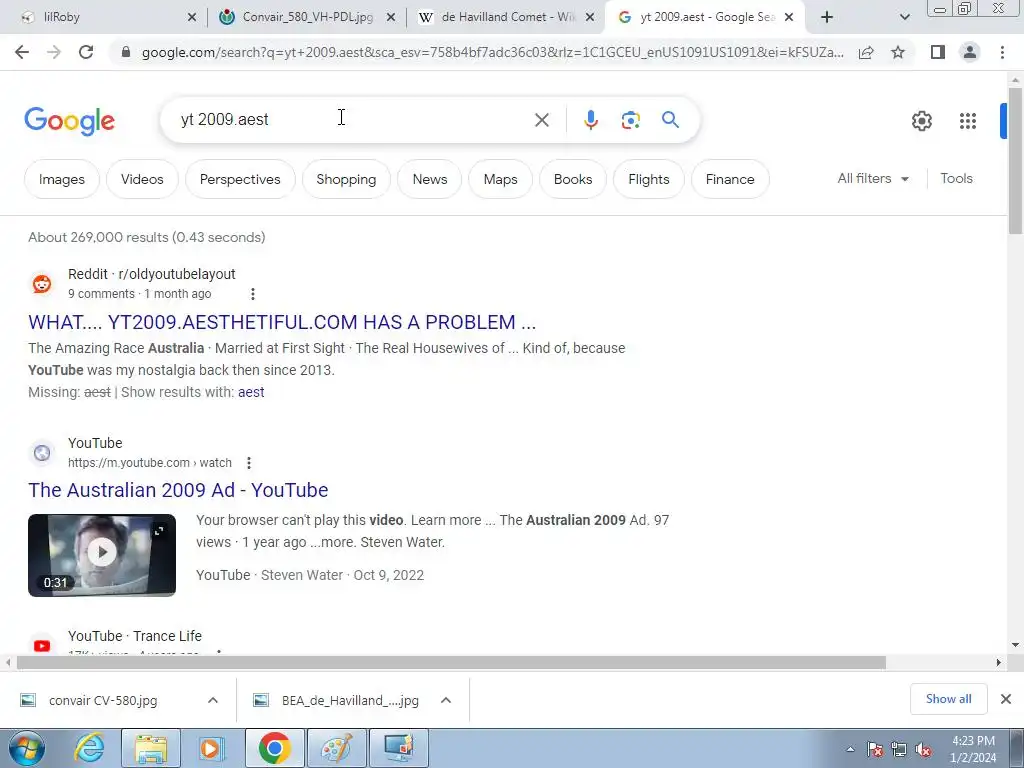Click the network tray icon
Screen dimensions: 1024x768
[x=899, y=750]
